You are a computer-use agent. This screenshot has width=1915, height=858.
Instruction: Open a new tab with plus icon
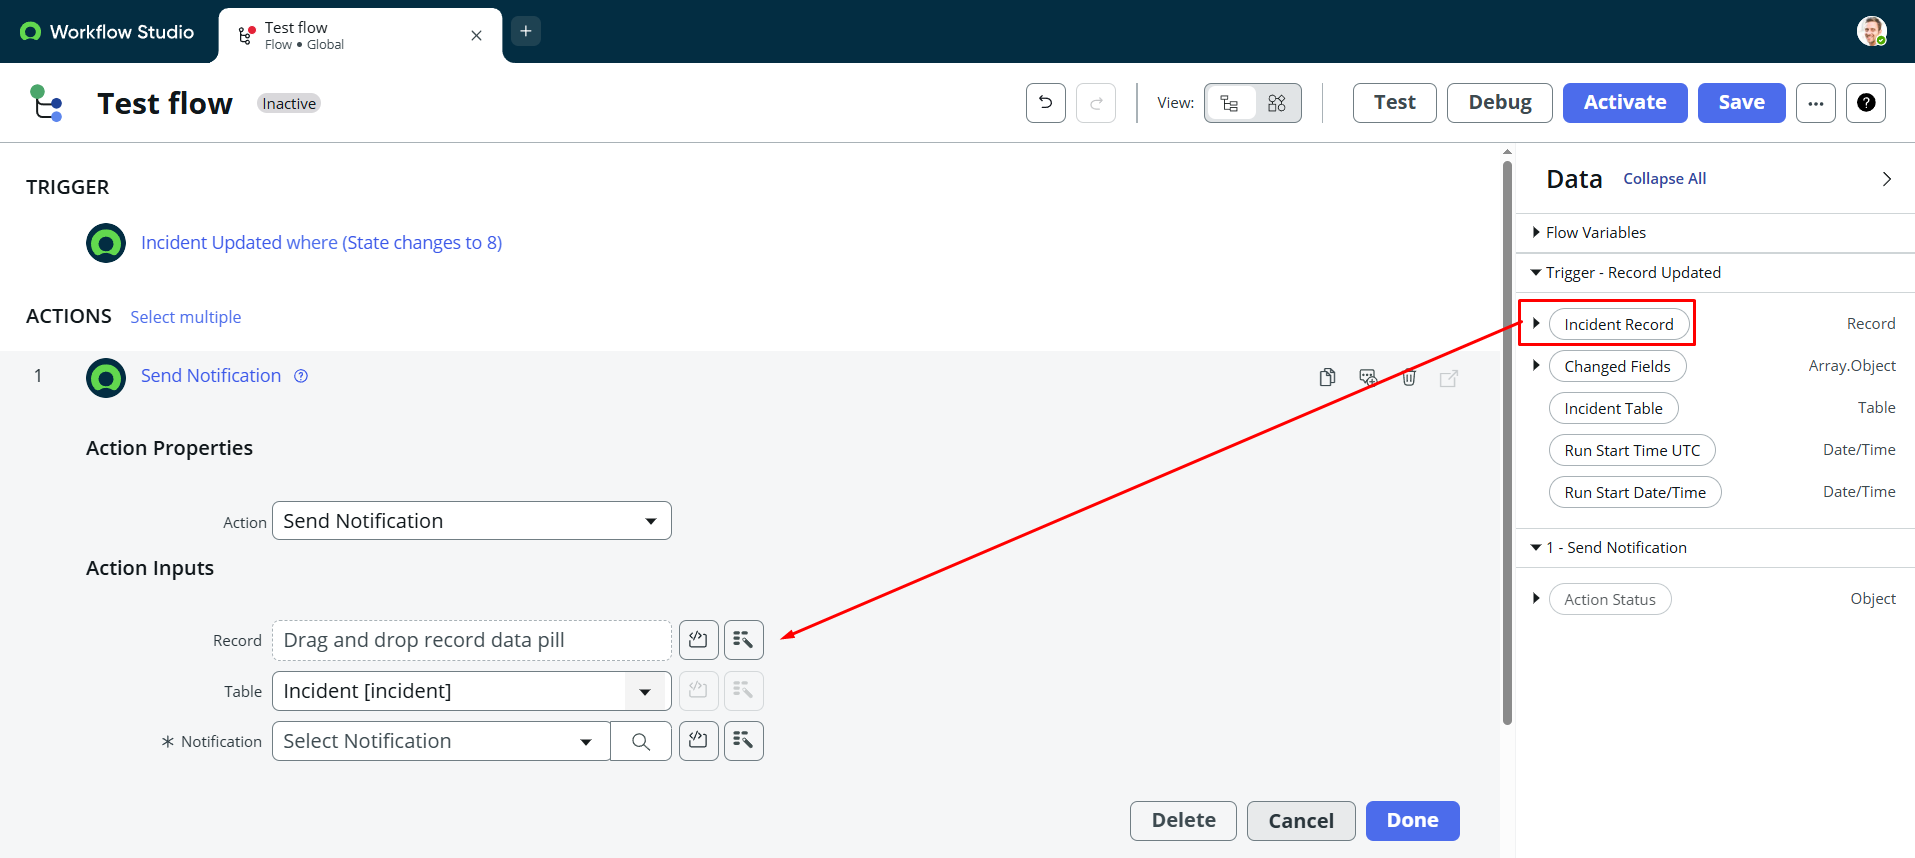coord(526,31)
